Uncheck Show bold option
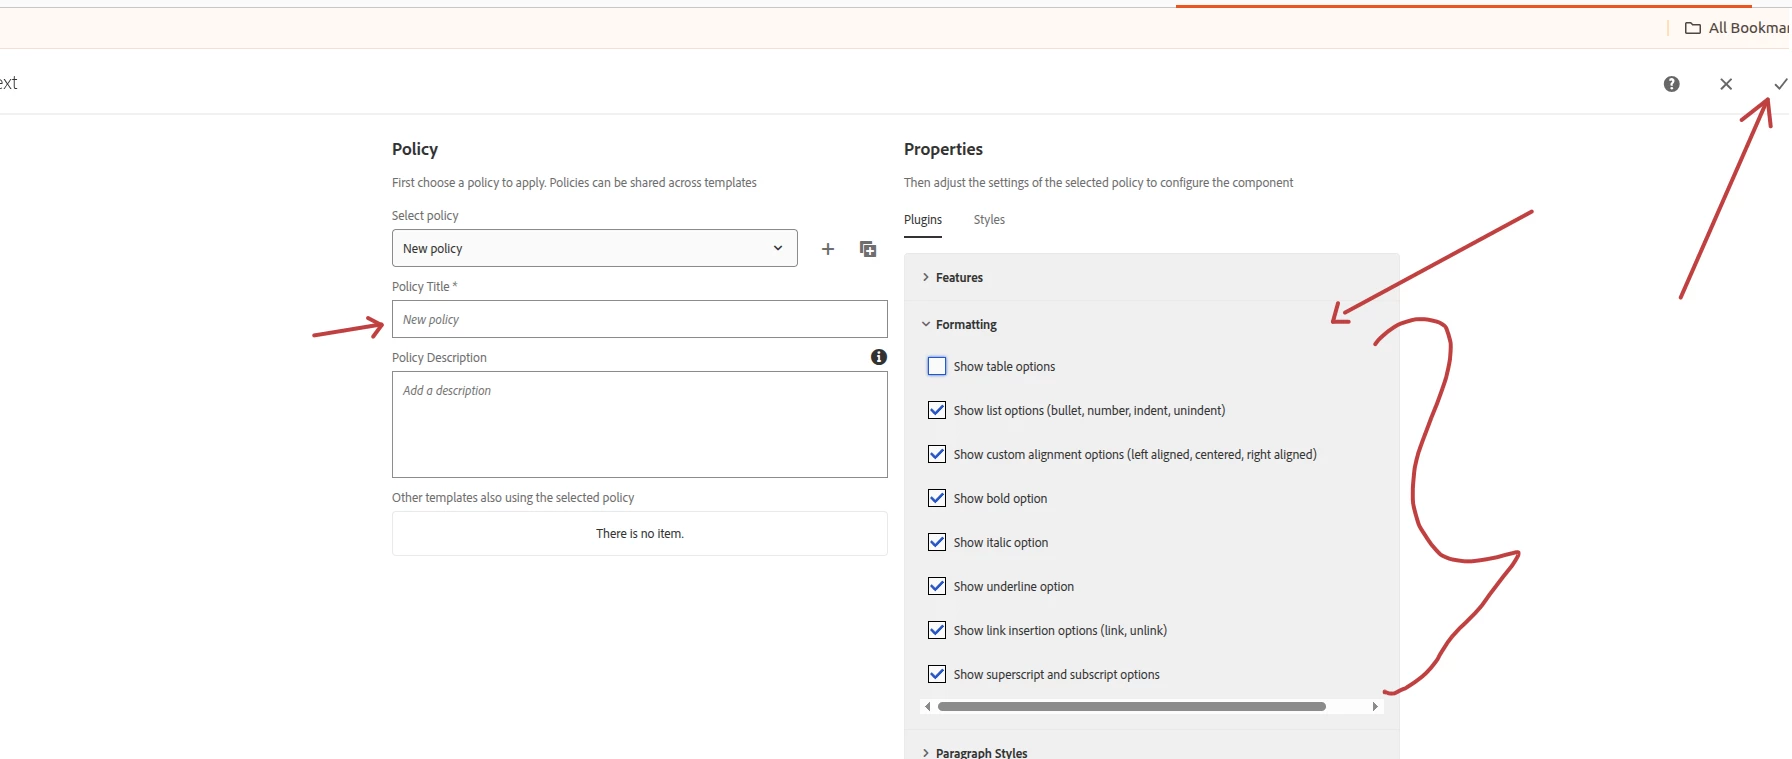 [937, 498]
